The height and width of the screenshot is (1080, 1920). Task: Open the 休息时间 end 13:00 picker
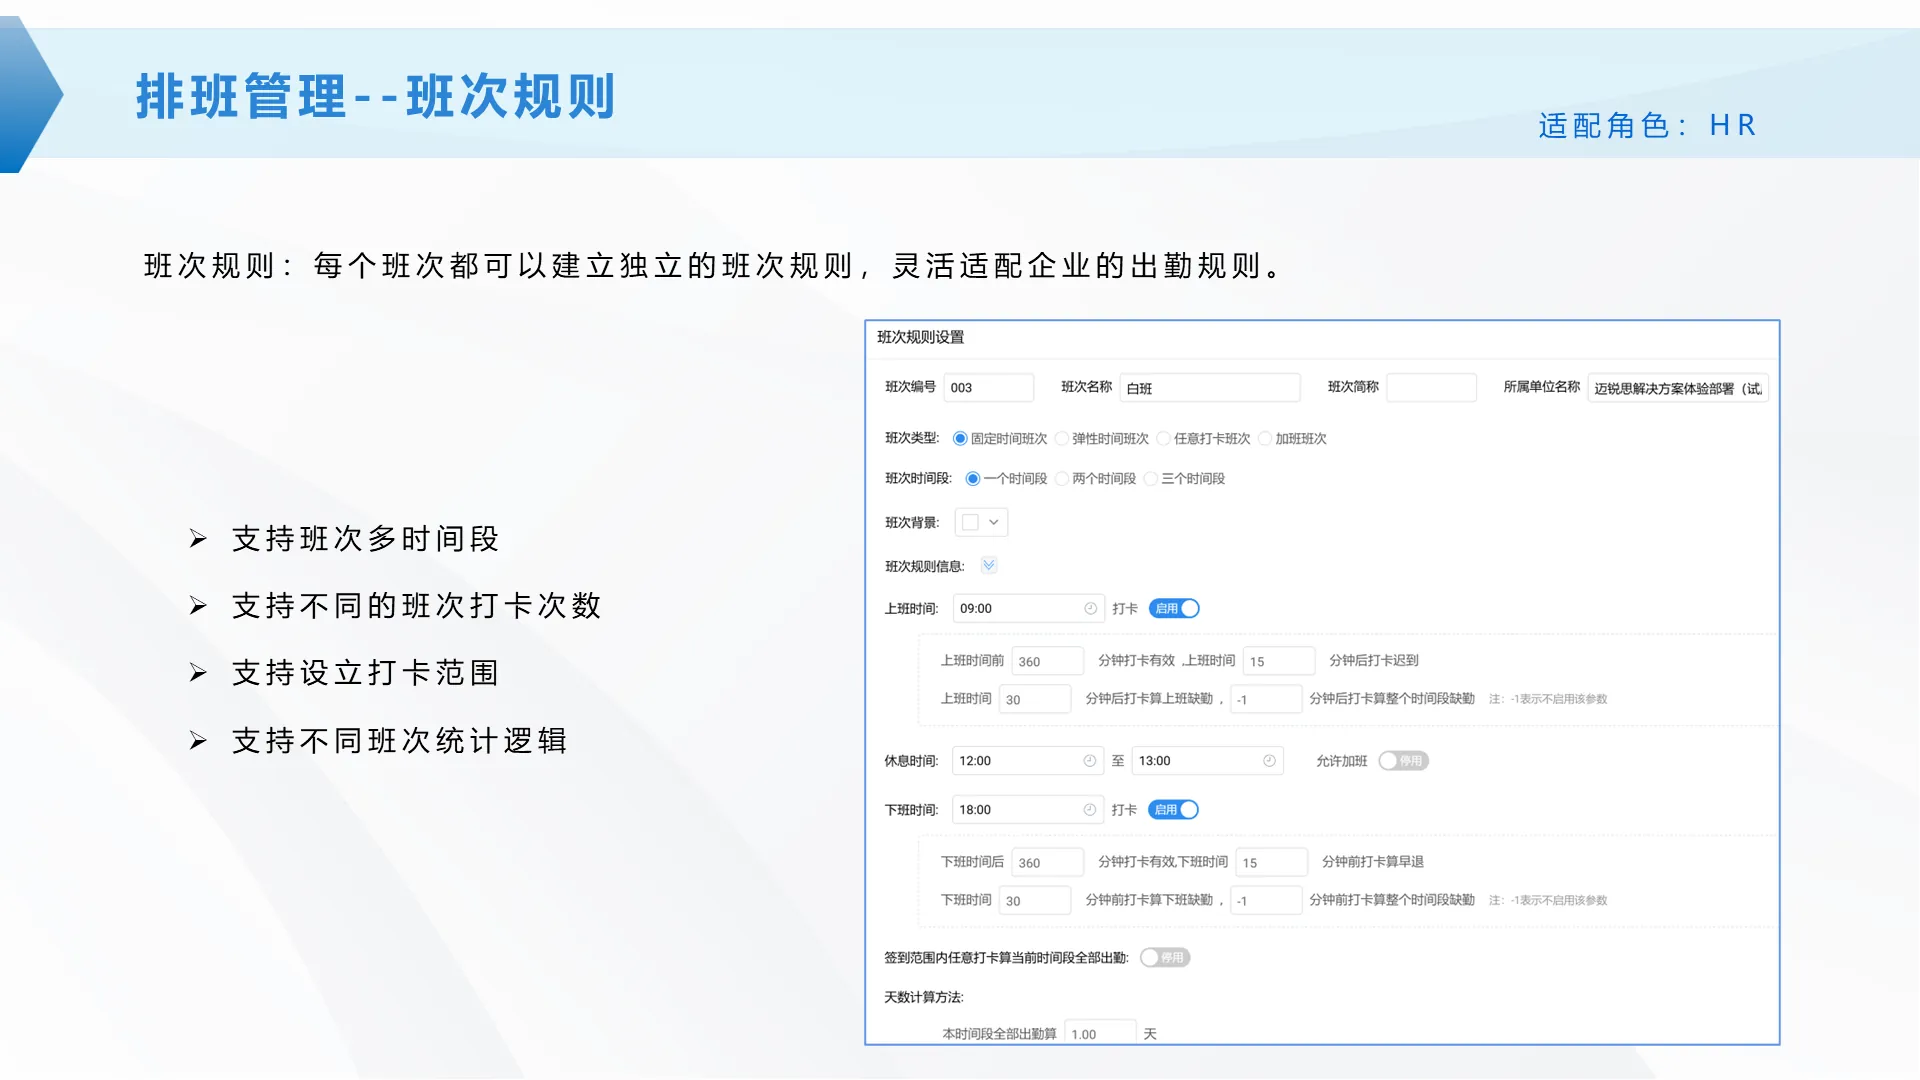1207,761
